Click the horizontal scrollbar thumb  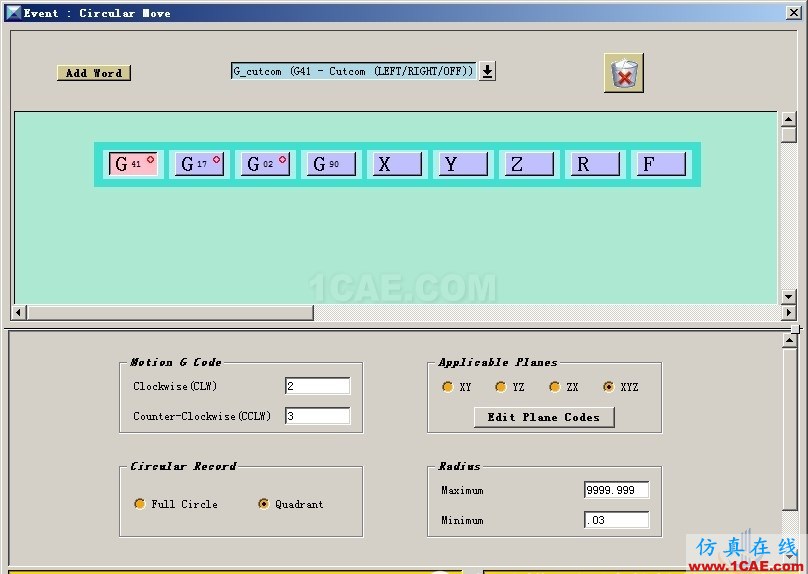point(170,312)
